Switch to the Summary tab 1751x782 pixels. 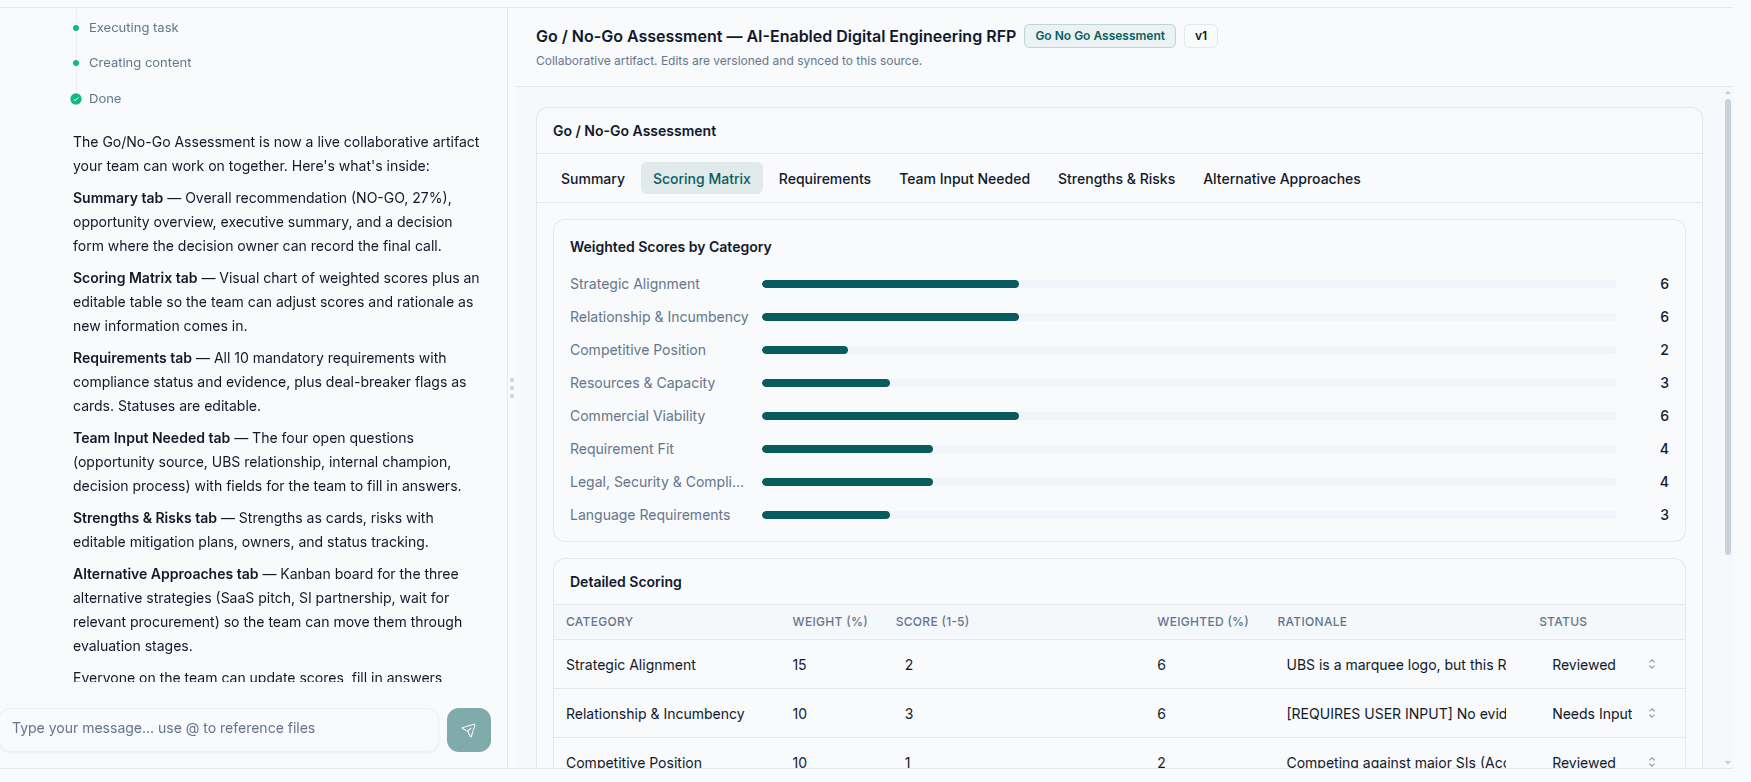pos(592,179)
